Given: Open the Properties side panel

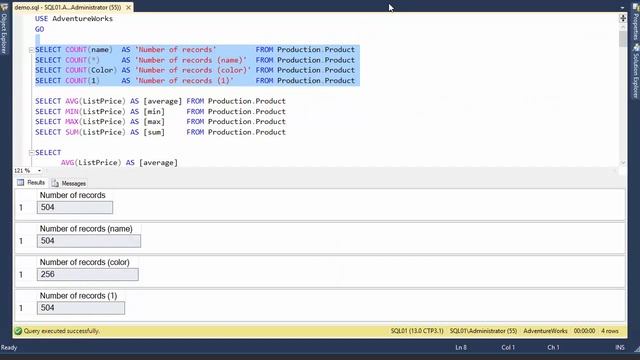Looking at the screenshot, I should (x=636, y=26).
